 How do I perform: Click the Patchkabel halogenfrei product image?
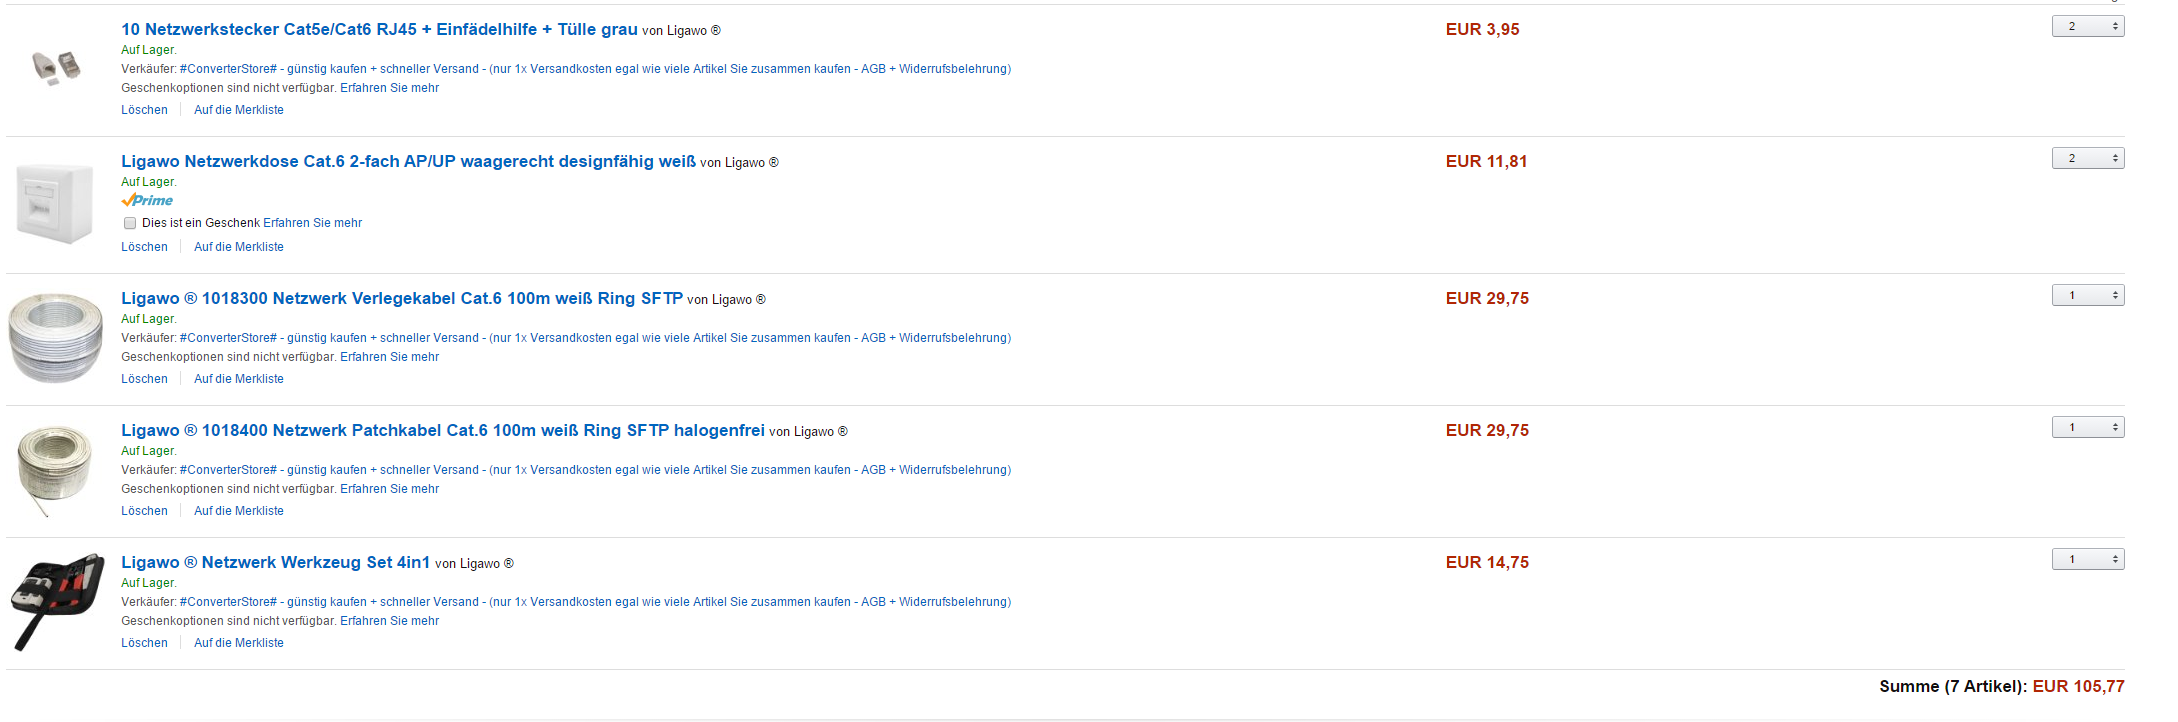[55, 470]
